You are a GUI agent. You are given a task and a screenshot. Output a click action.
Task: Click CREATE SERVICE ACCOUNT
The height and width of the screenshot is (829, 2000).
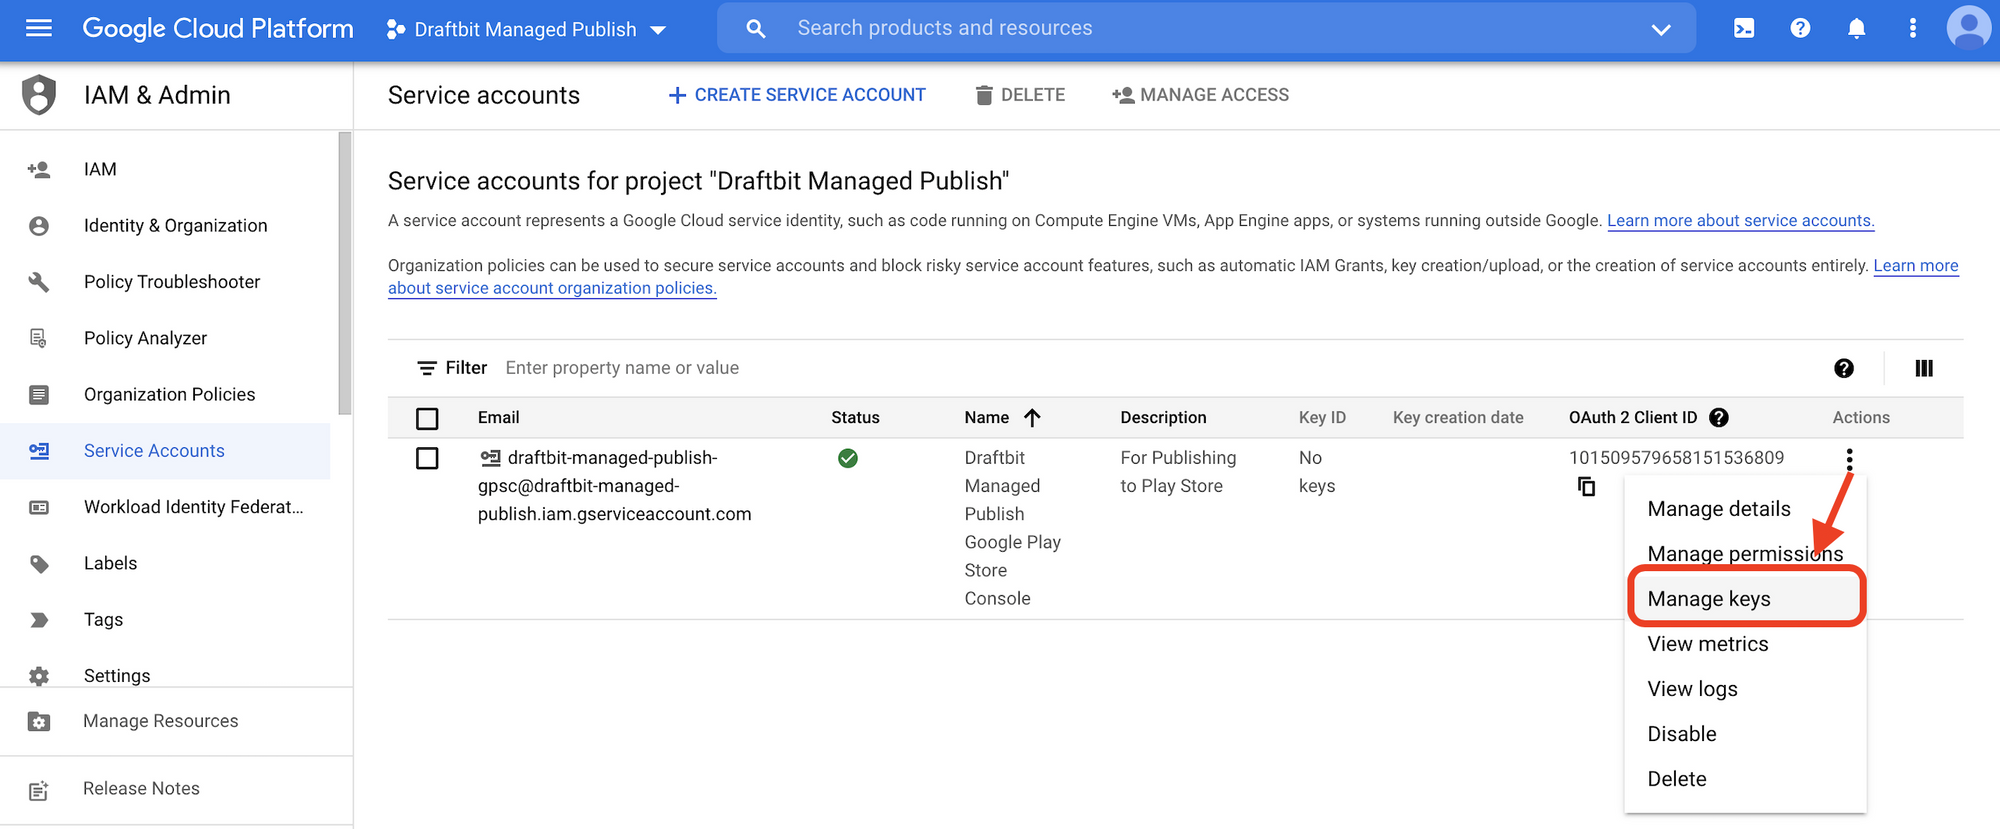click(797, 95)
